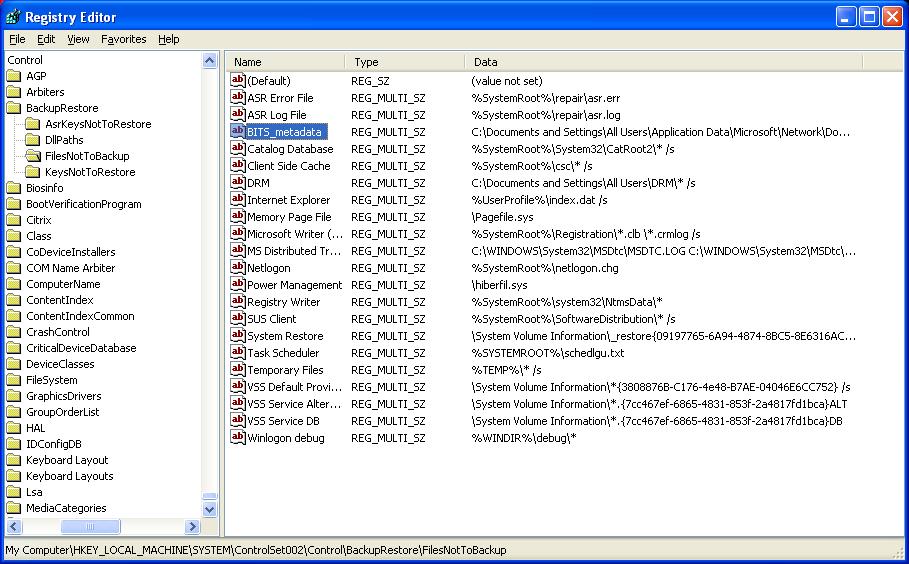This screenshot has width=909, height=564.
Task: Select the COM Name Arbiter key
Action: [x=70, y=268]
